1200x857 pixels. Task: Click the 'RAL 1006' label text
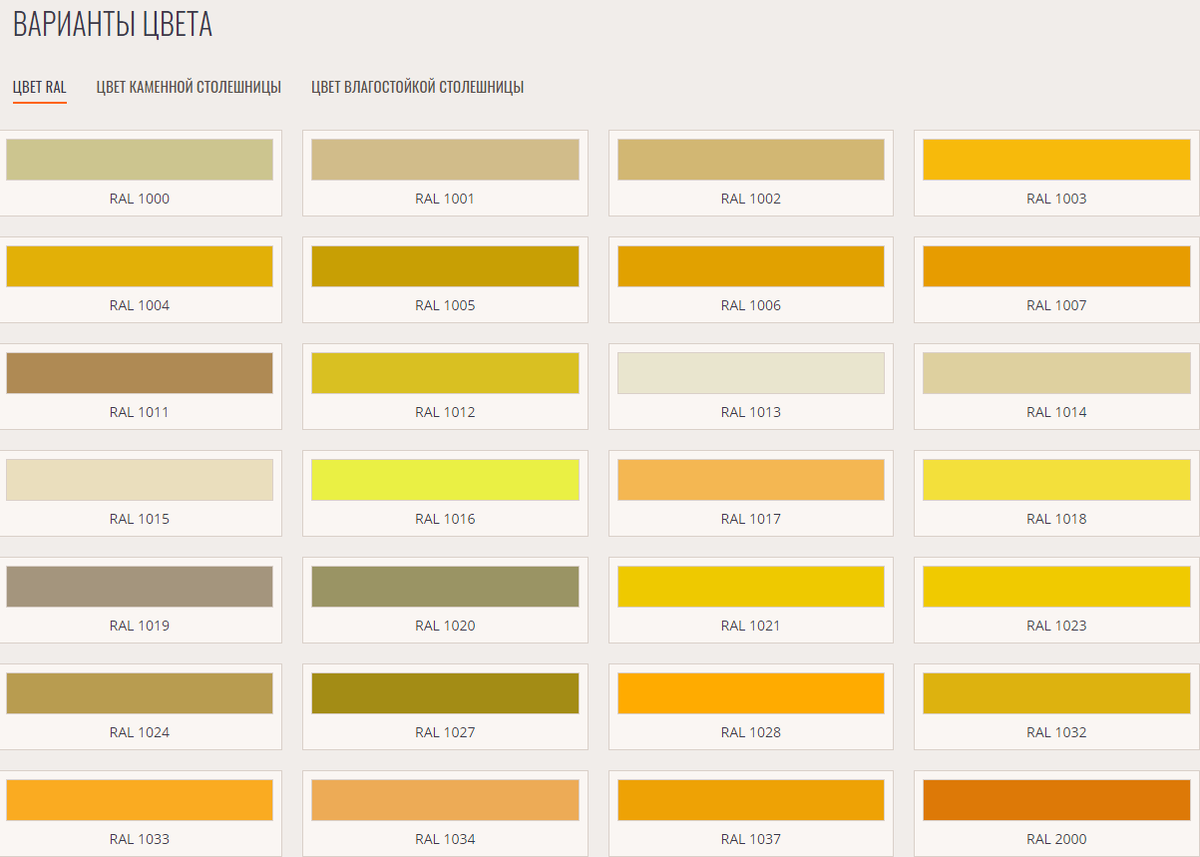[751, 306]
